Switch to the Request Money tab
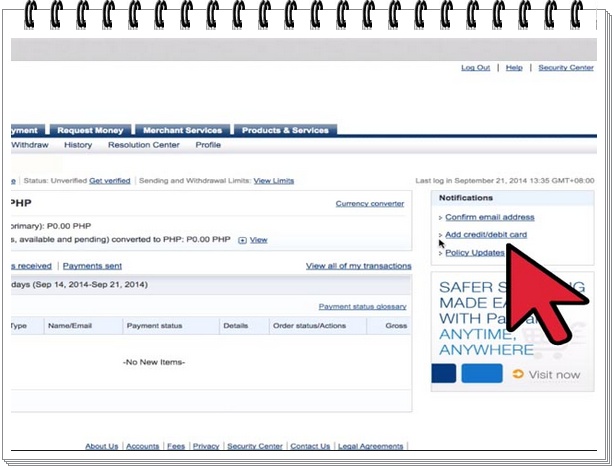This screenshot has height=468, width=614. [90, 130]
